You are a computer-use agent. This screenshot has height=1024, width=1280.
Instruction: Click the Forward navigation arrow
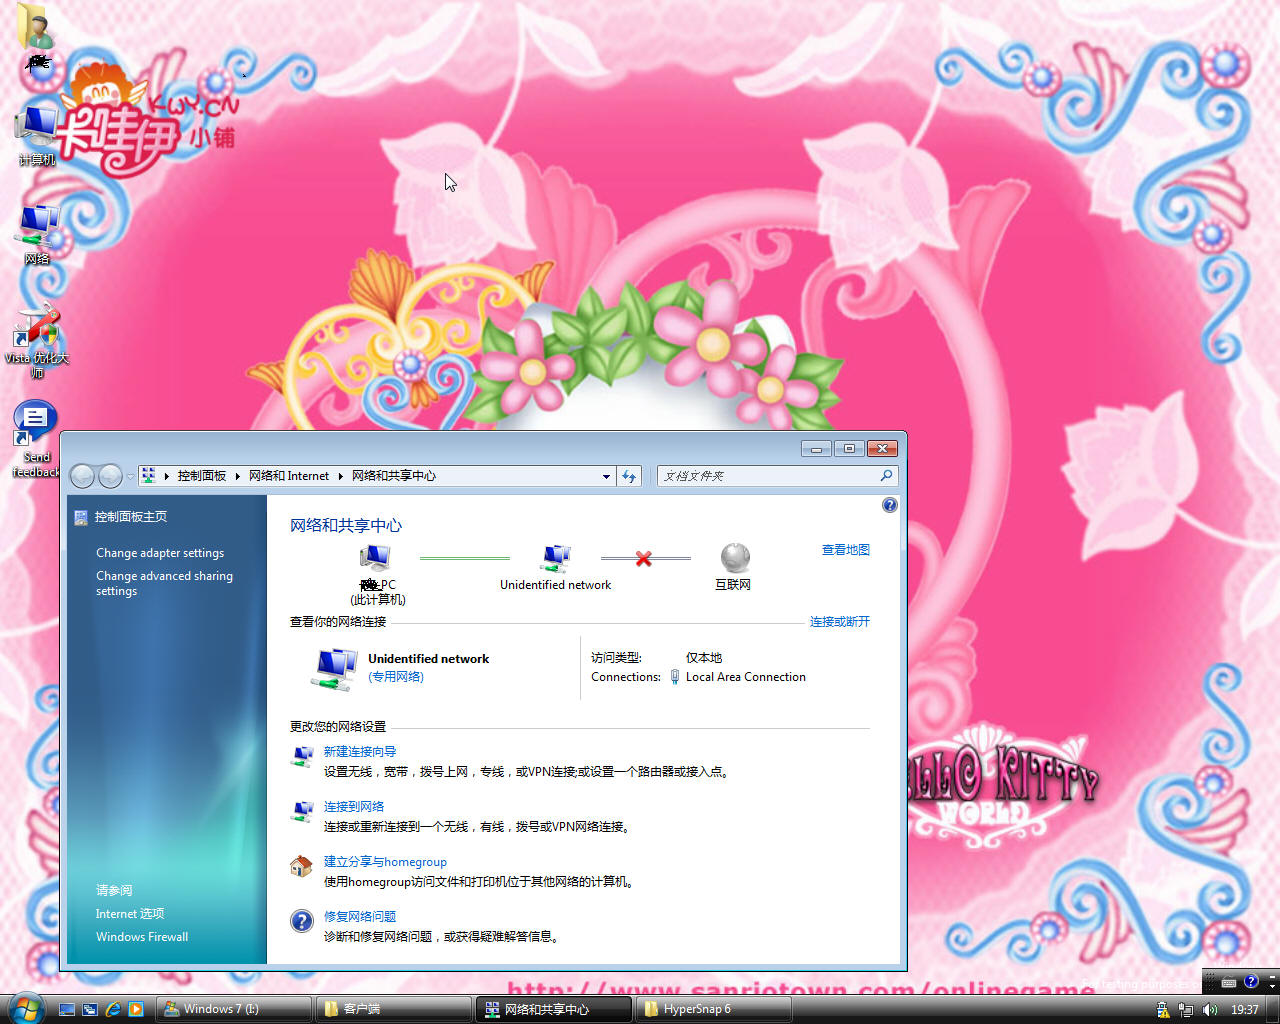click(110, 476)
